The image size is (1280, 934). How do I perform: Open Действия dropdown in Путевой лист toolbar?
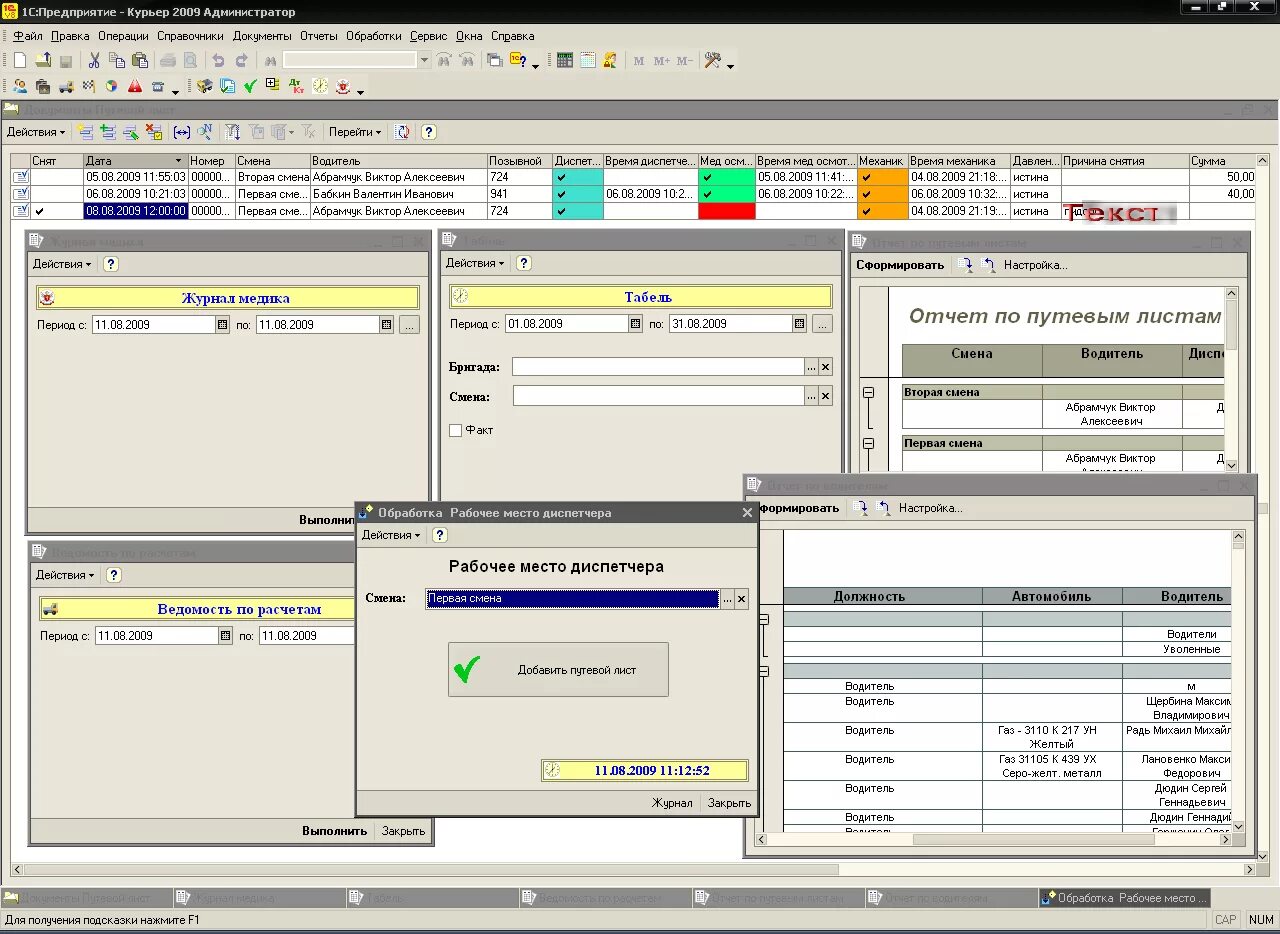pos(36,132)
